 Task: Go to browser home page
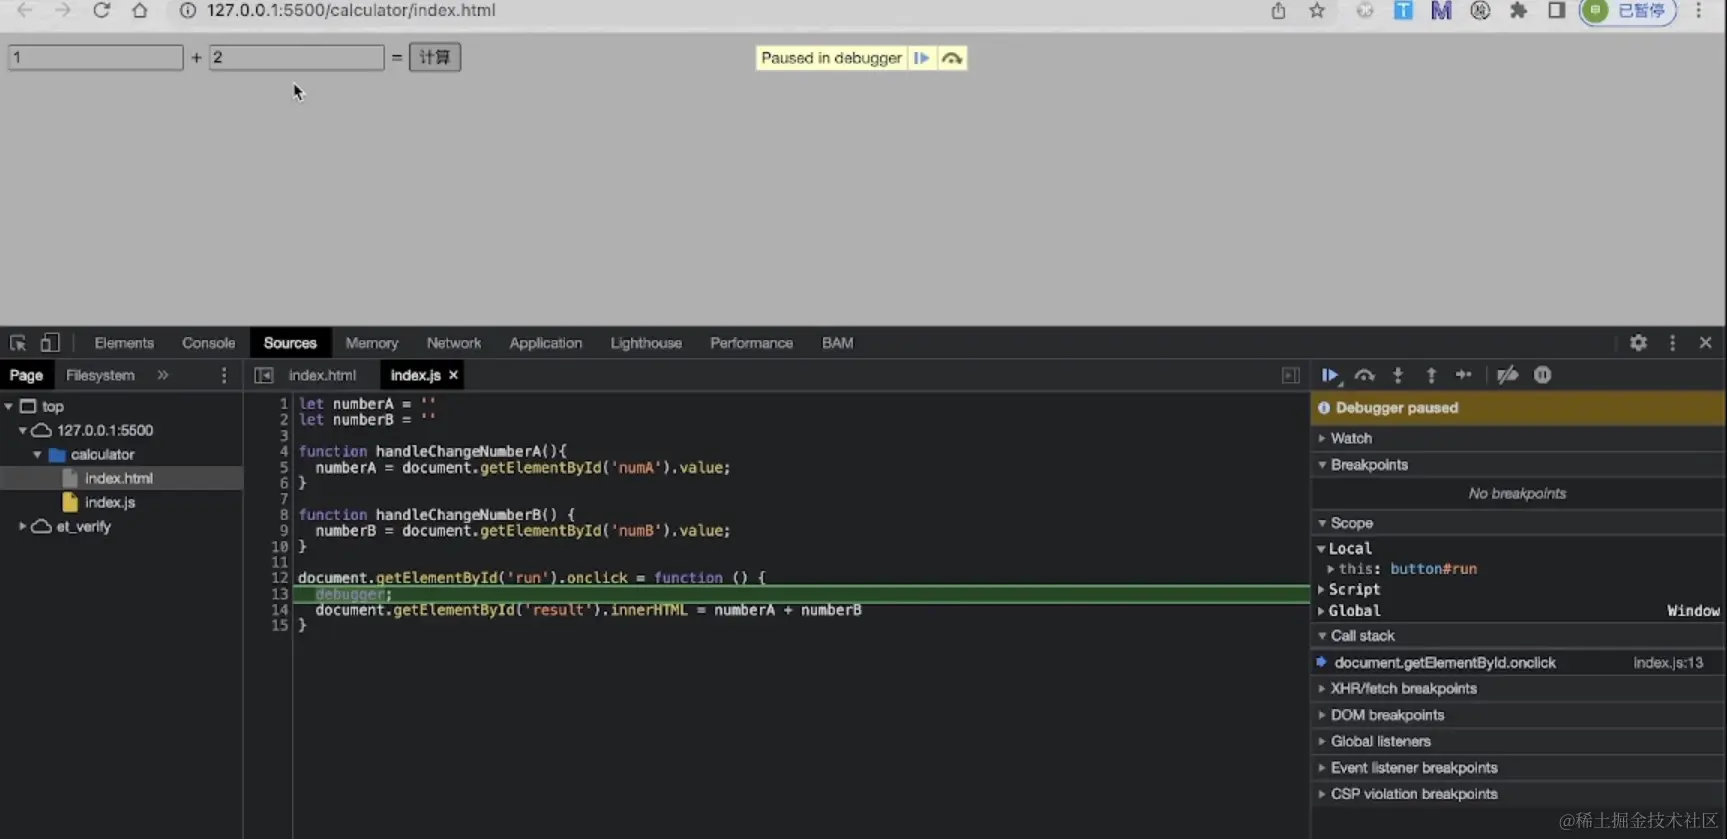point(140,10)
